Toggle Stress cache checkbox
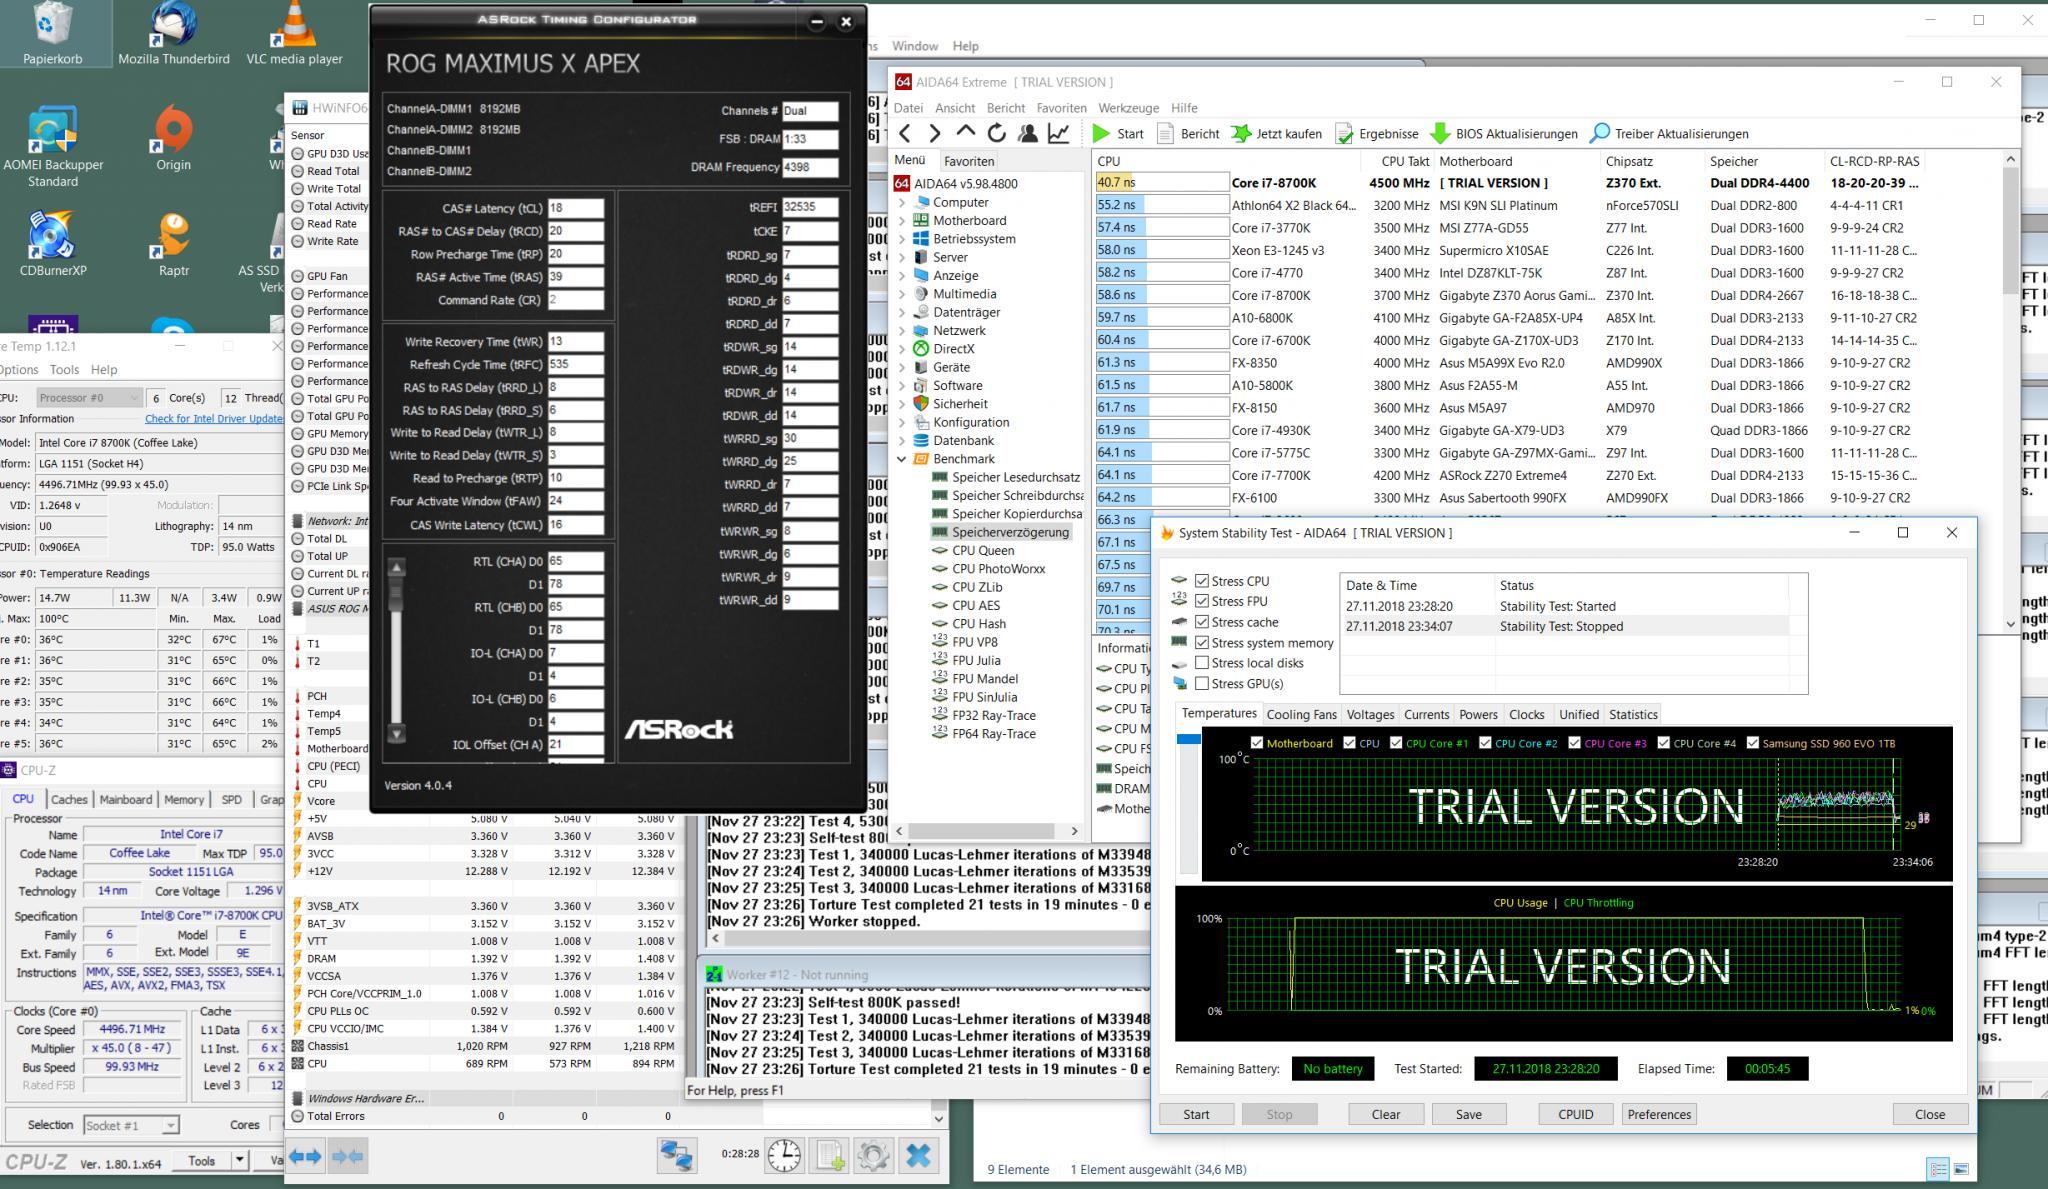The image size is (2048, 1189). [x=1202, y=622]
